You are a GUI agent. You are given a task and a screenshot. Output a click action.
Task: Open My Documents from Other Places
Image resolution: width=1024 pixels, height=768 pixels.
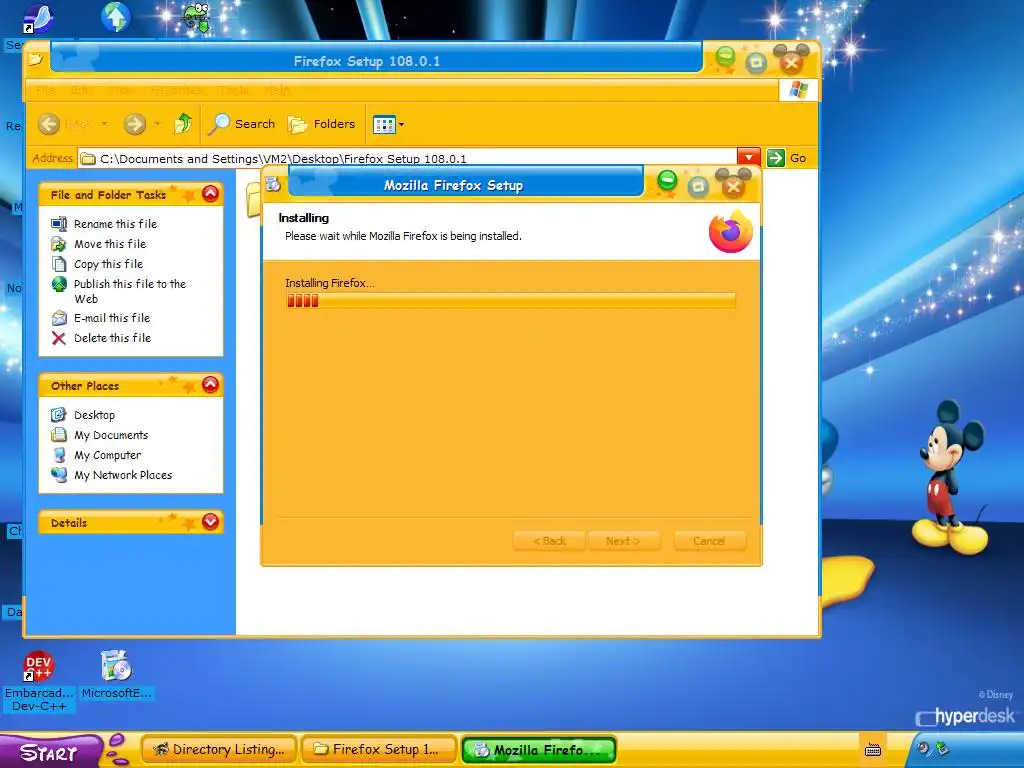tap(111, 435)
